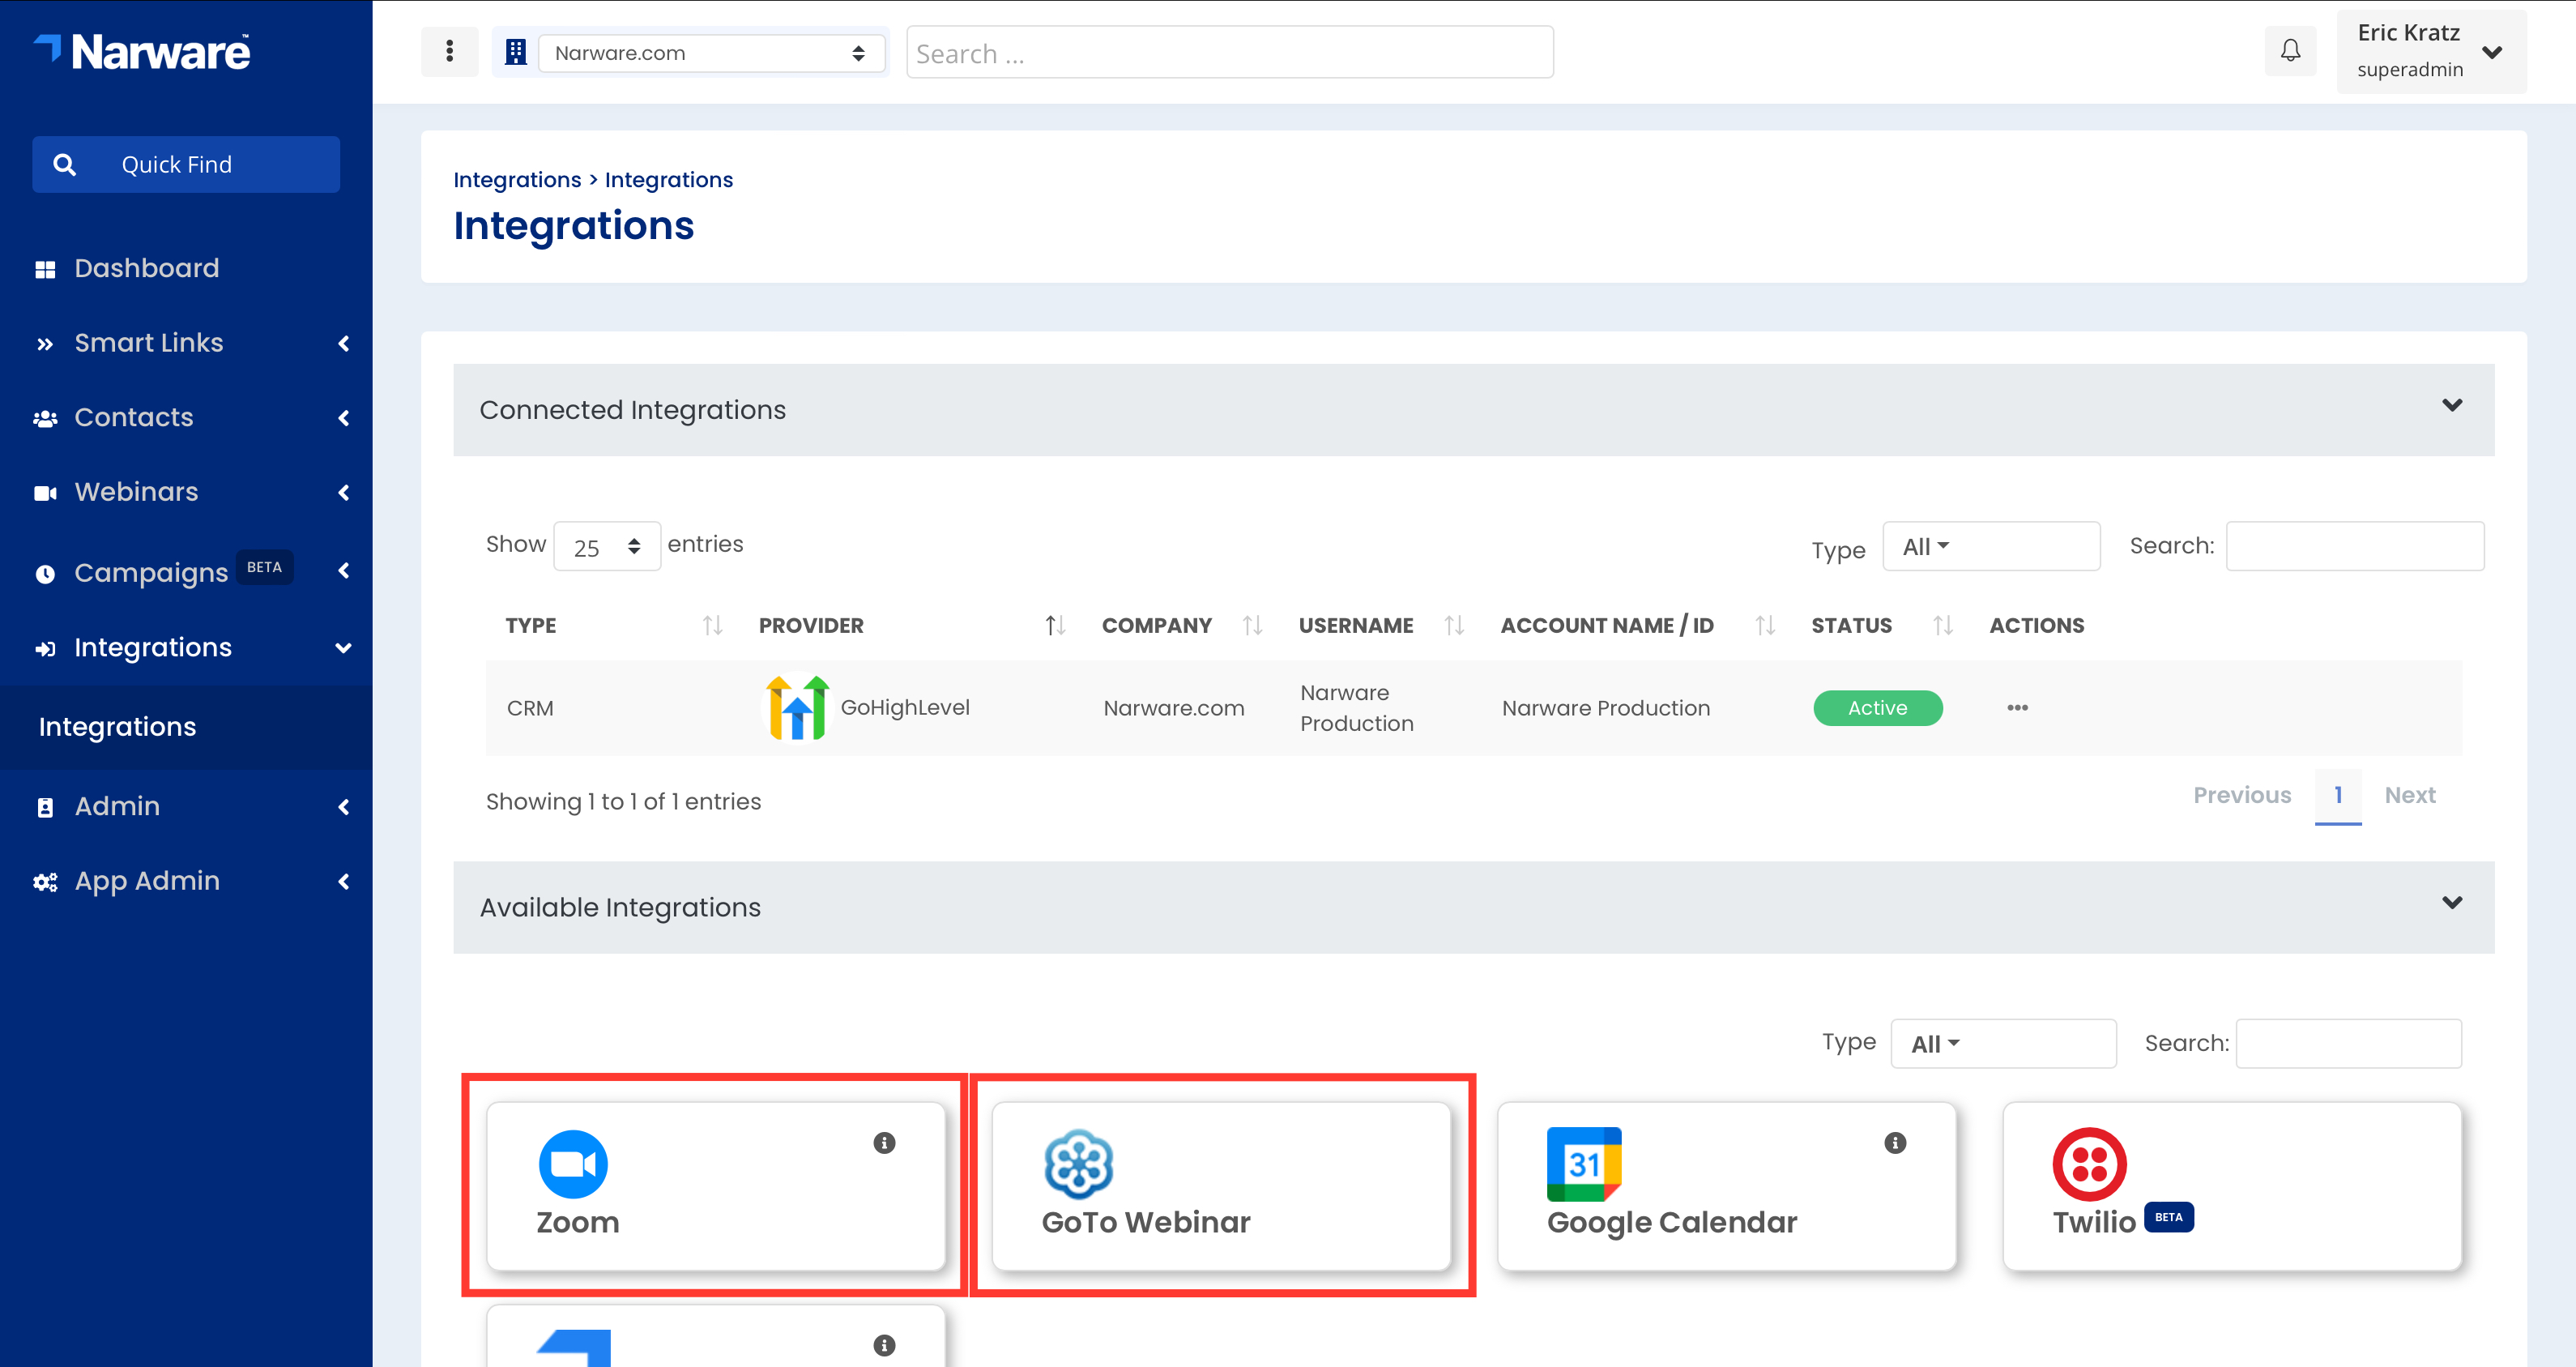The width and height of the screenshot is (2576, 1367).
Task: Open Smart Links menu item
Action: click(x=149, y=343)
